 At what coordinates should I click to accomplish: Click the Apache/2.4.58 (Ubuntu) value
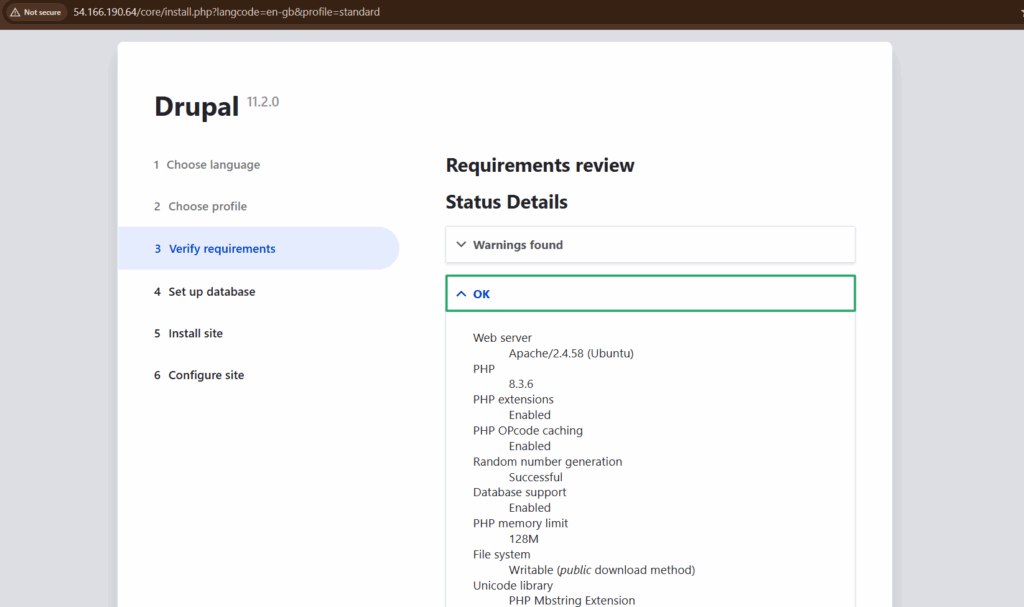[571, 353]
